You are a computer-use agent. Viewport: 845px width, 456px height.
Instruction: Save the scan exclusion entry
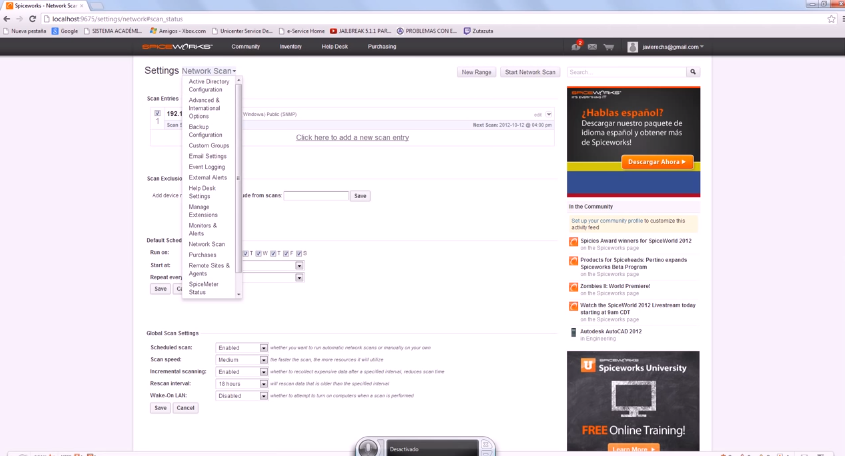coord(361,196)
